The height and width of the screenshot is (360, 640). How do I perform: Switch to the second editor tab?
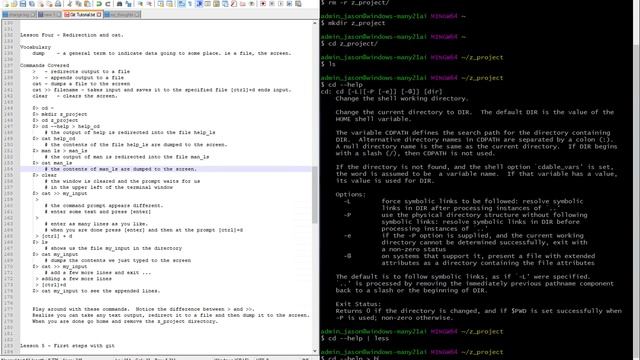(49, 15)
